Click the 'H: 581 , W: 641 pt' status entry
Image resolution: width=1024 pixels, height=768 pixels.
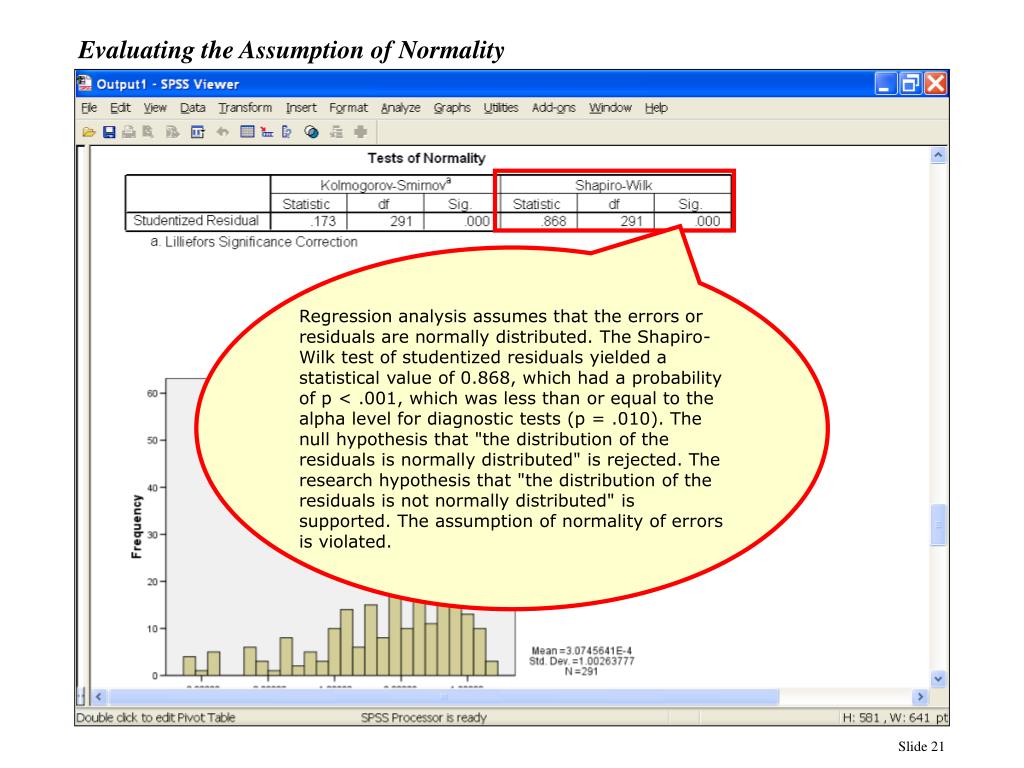click(x=895, y=718)
